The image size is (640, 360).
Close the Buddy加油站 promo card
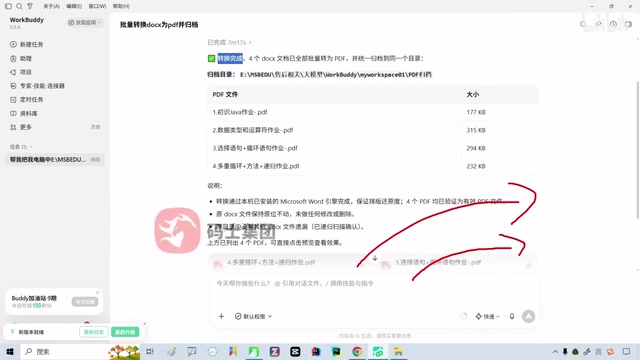click(98, 293)
